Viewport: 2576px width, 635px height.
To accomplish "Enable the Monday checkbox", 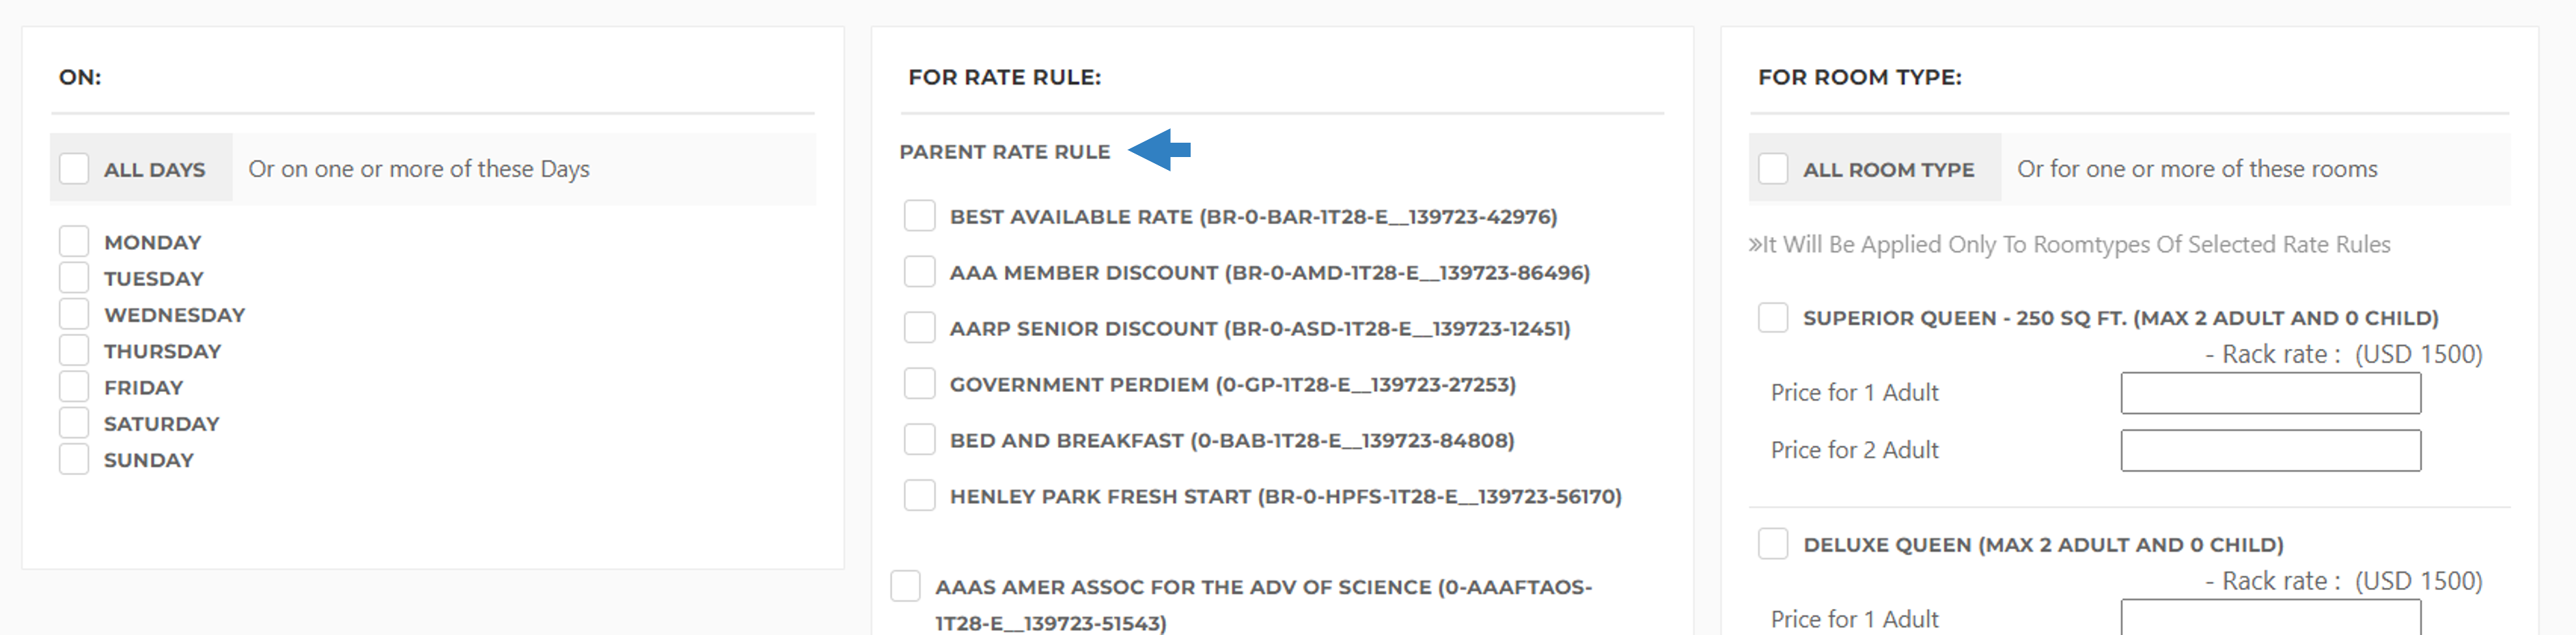I will click(74, 241).
